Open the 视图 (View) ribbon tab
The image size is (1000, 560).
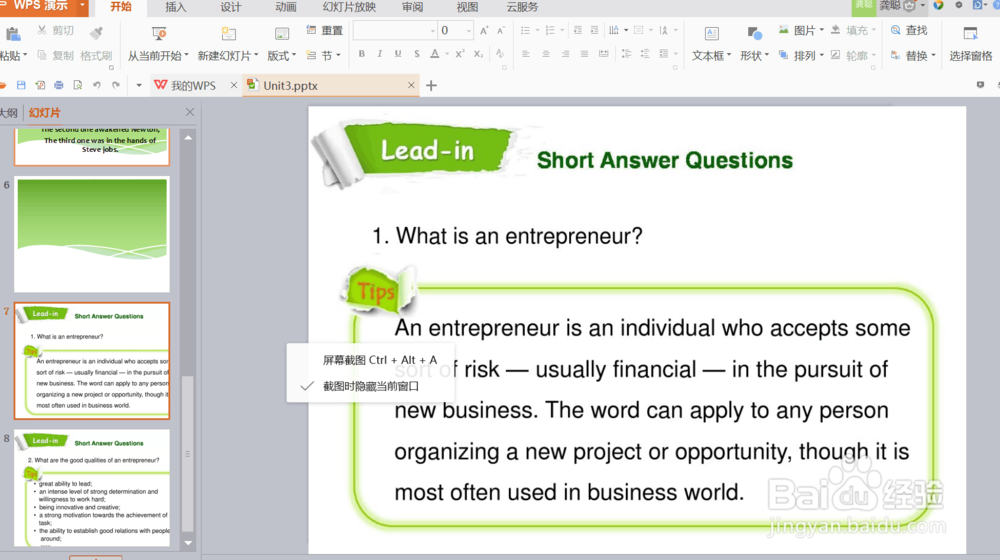click(x=467, y=7)
